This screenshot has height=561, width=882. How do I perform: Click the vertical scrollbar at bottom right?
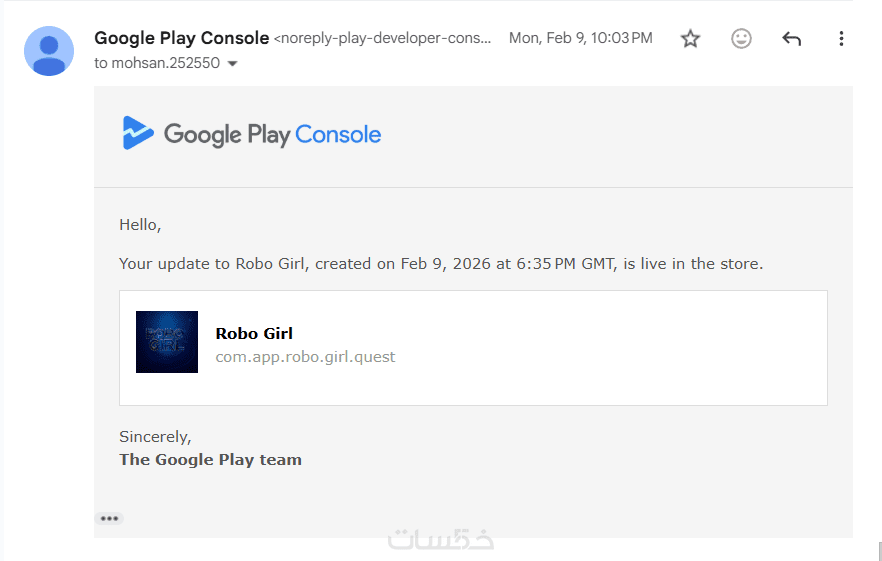tap(879, 551)
